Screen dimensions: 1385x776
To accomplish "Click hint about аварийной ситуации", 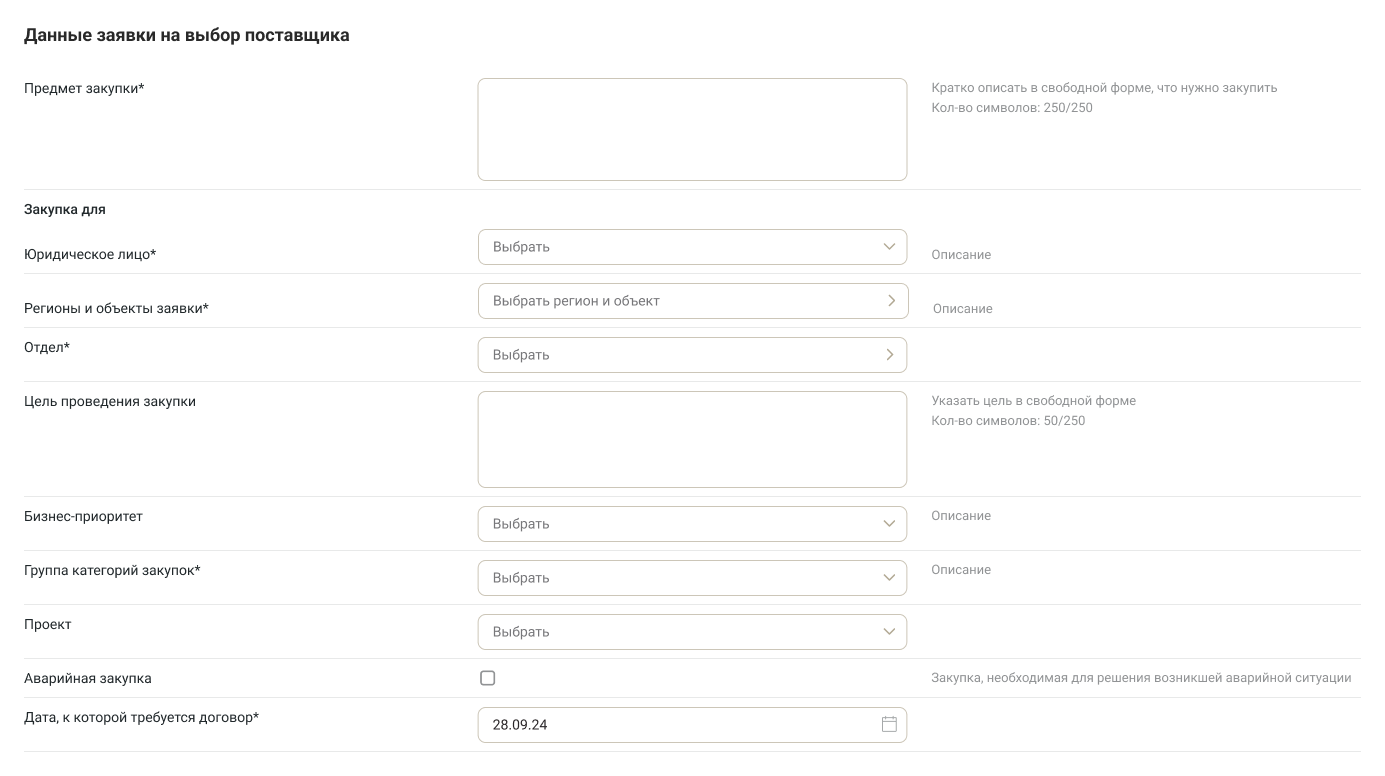I will pos(1141,677).
